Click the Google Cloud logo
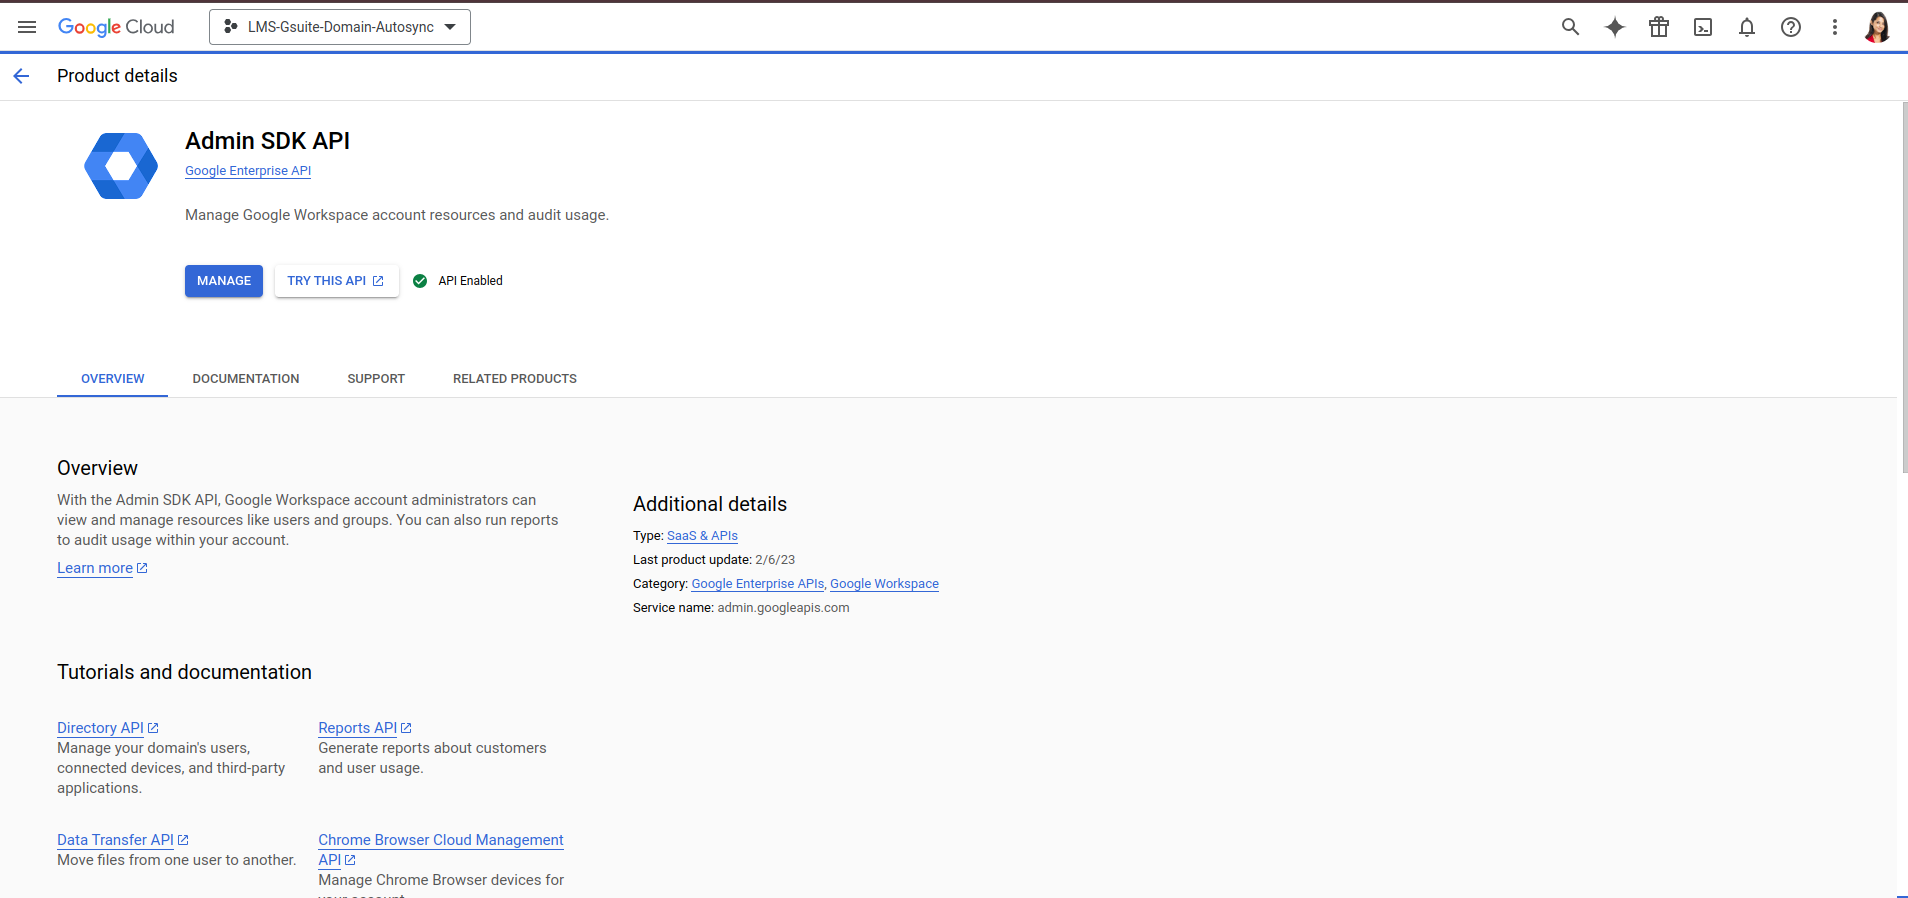This screenshot has height=898, width=1908. [116, 27]
